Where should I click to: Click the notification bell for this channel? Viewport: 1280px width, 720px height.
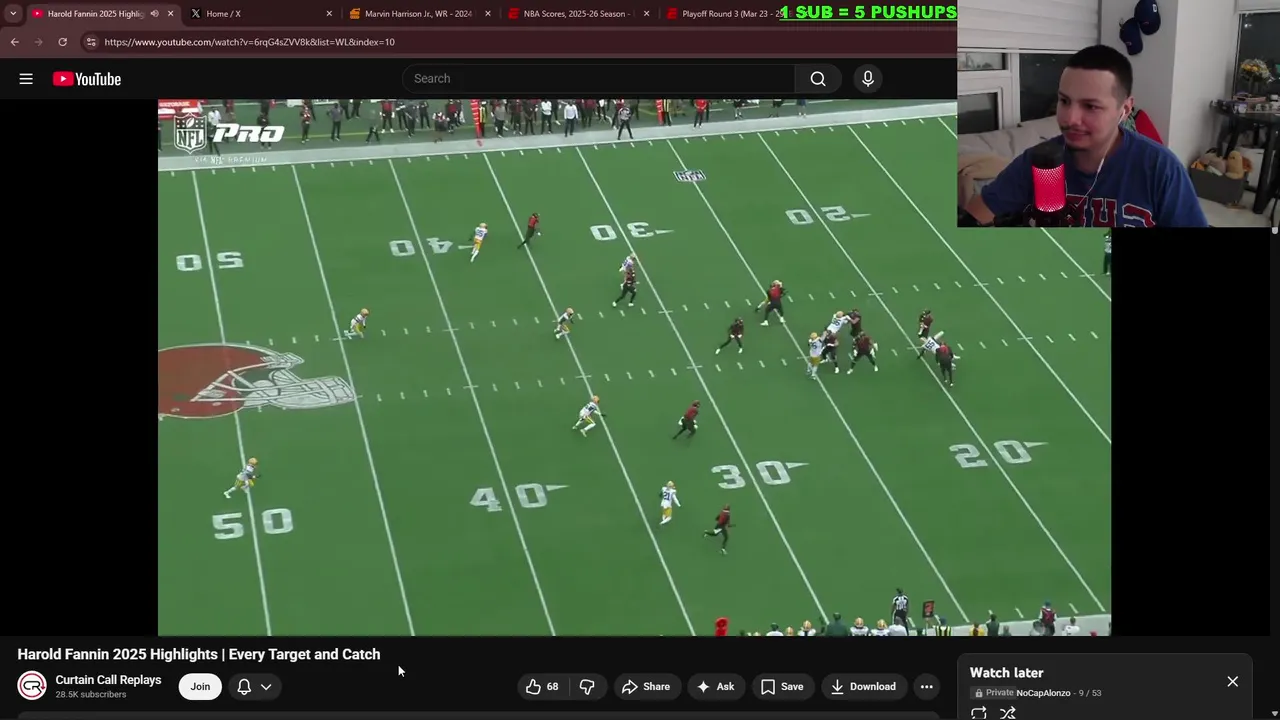tap(244, 686)
